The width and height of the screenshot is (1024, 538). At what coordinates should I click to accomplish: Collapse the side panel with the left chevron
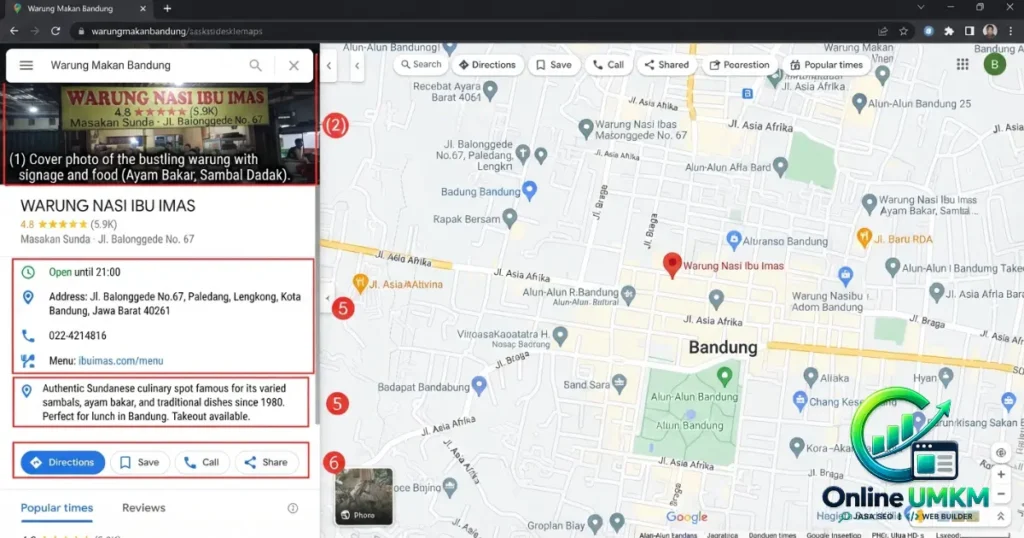pos(329,65)
